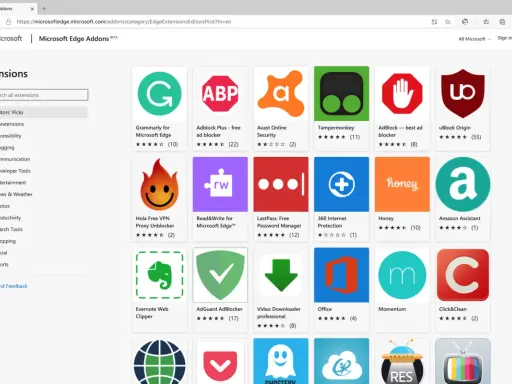Select the Photos category
This screenshot has height=384, width=512.
click(5, 206)
